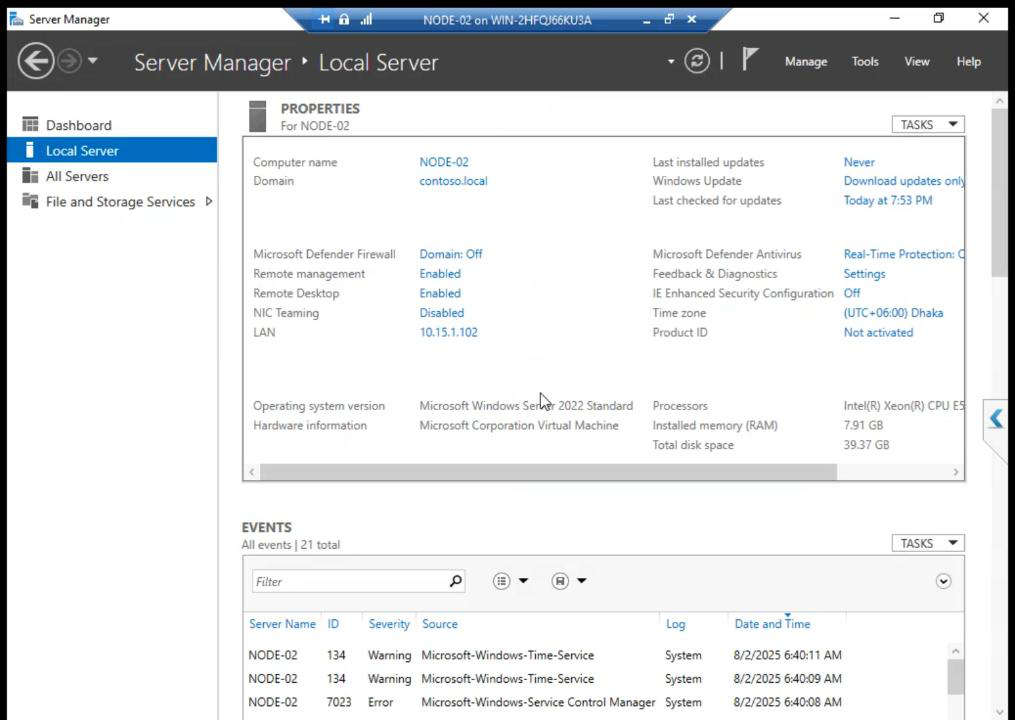Click properties horizontal scrollbar right arrow
1015x720 pixels.
pos(956,472)
